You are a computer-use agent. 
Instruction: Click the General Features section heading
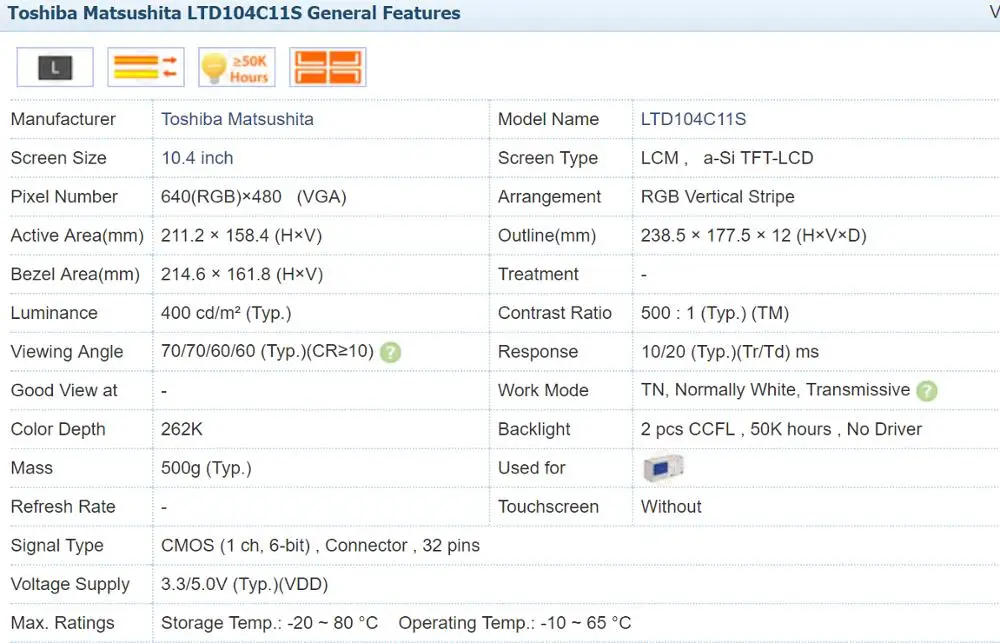[233, 13]
